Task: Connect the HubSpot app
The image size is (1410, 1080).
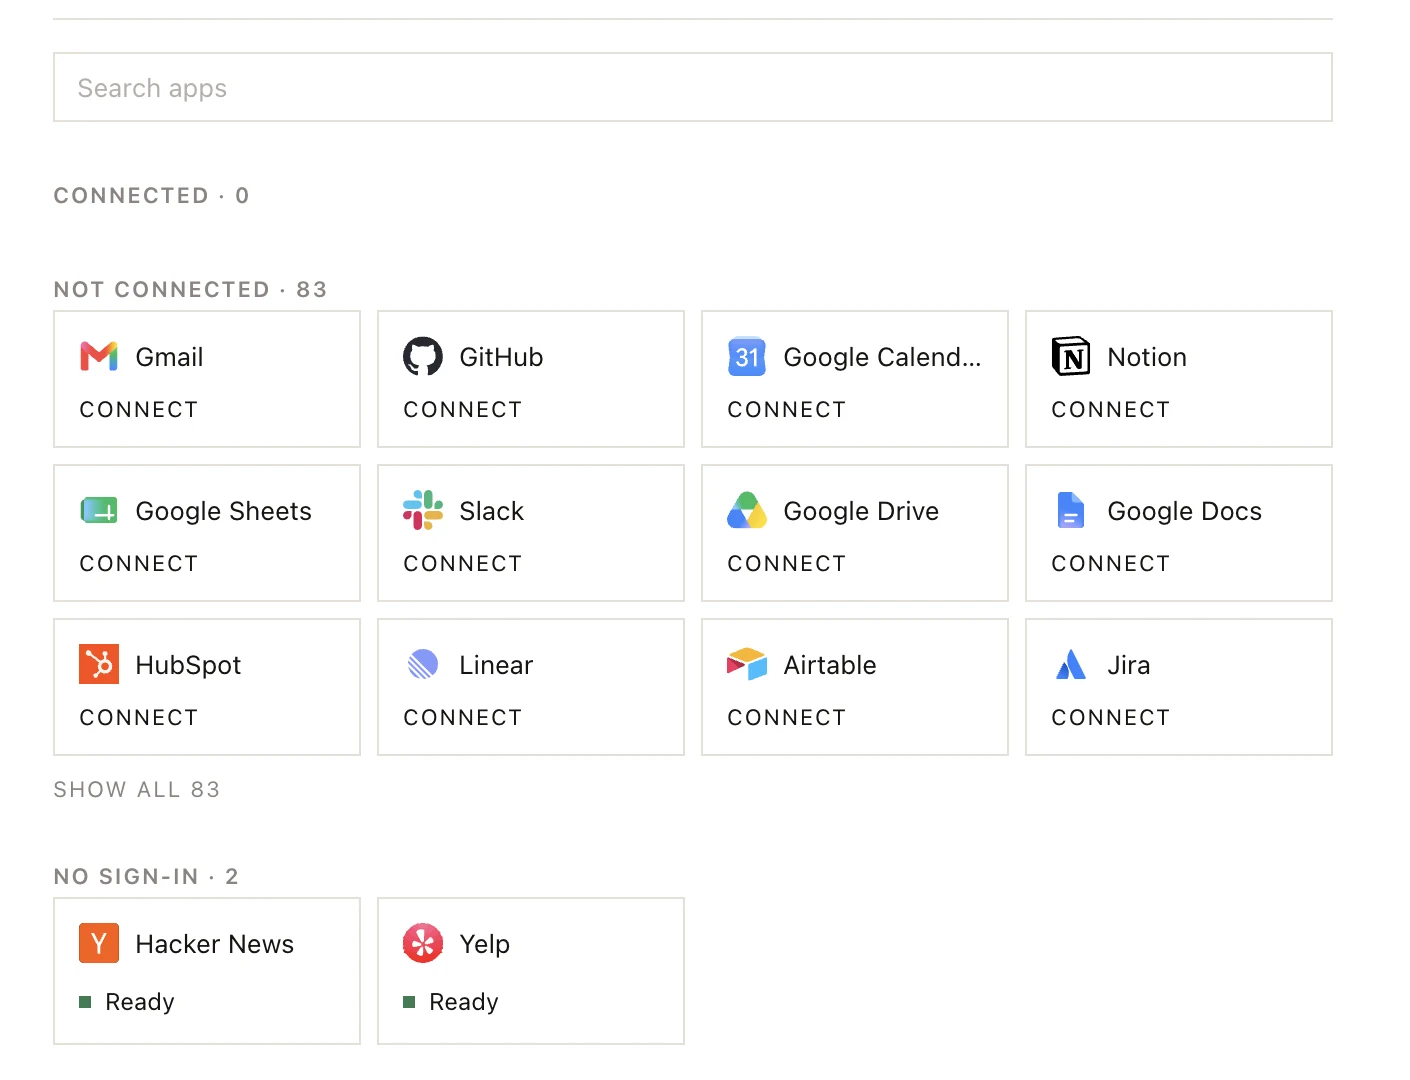Action: click(139, 718)
